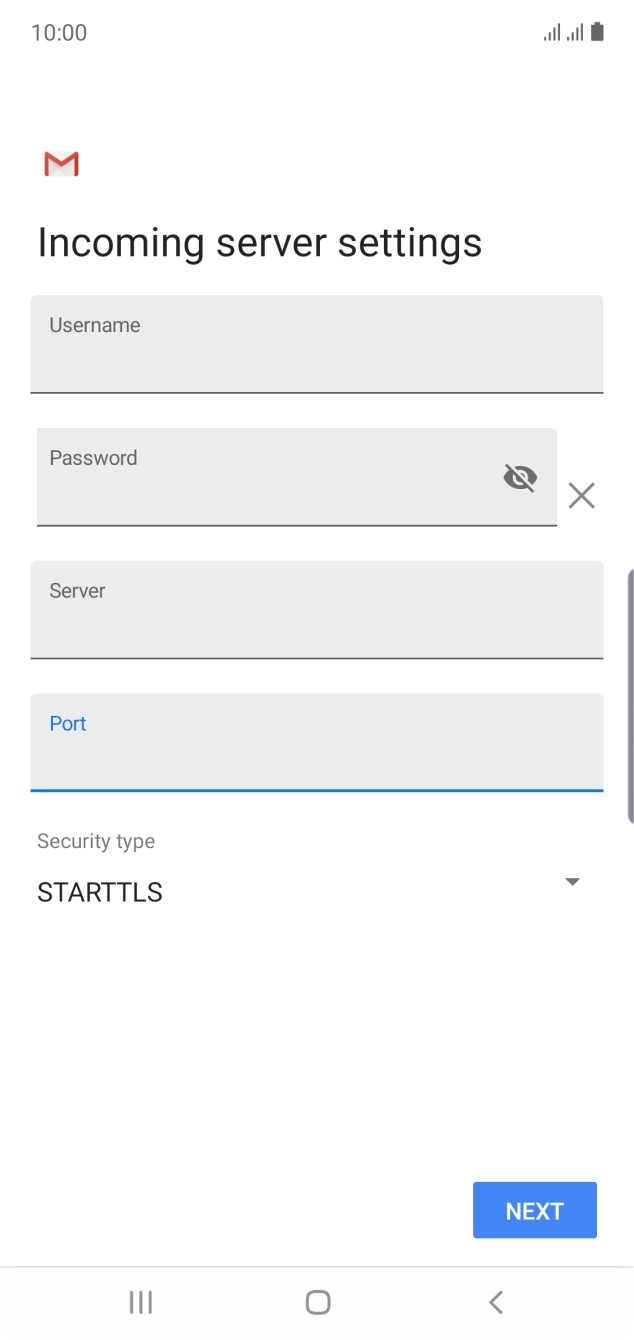634x1340 pixels.
Task: Tap the signal strength indicator
Action: 552,32
